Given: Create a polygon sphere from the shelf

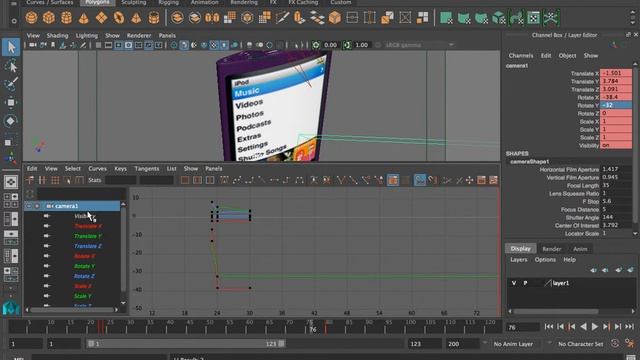Looking at the screenshot, I should (x=31, y=18).
